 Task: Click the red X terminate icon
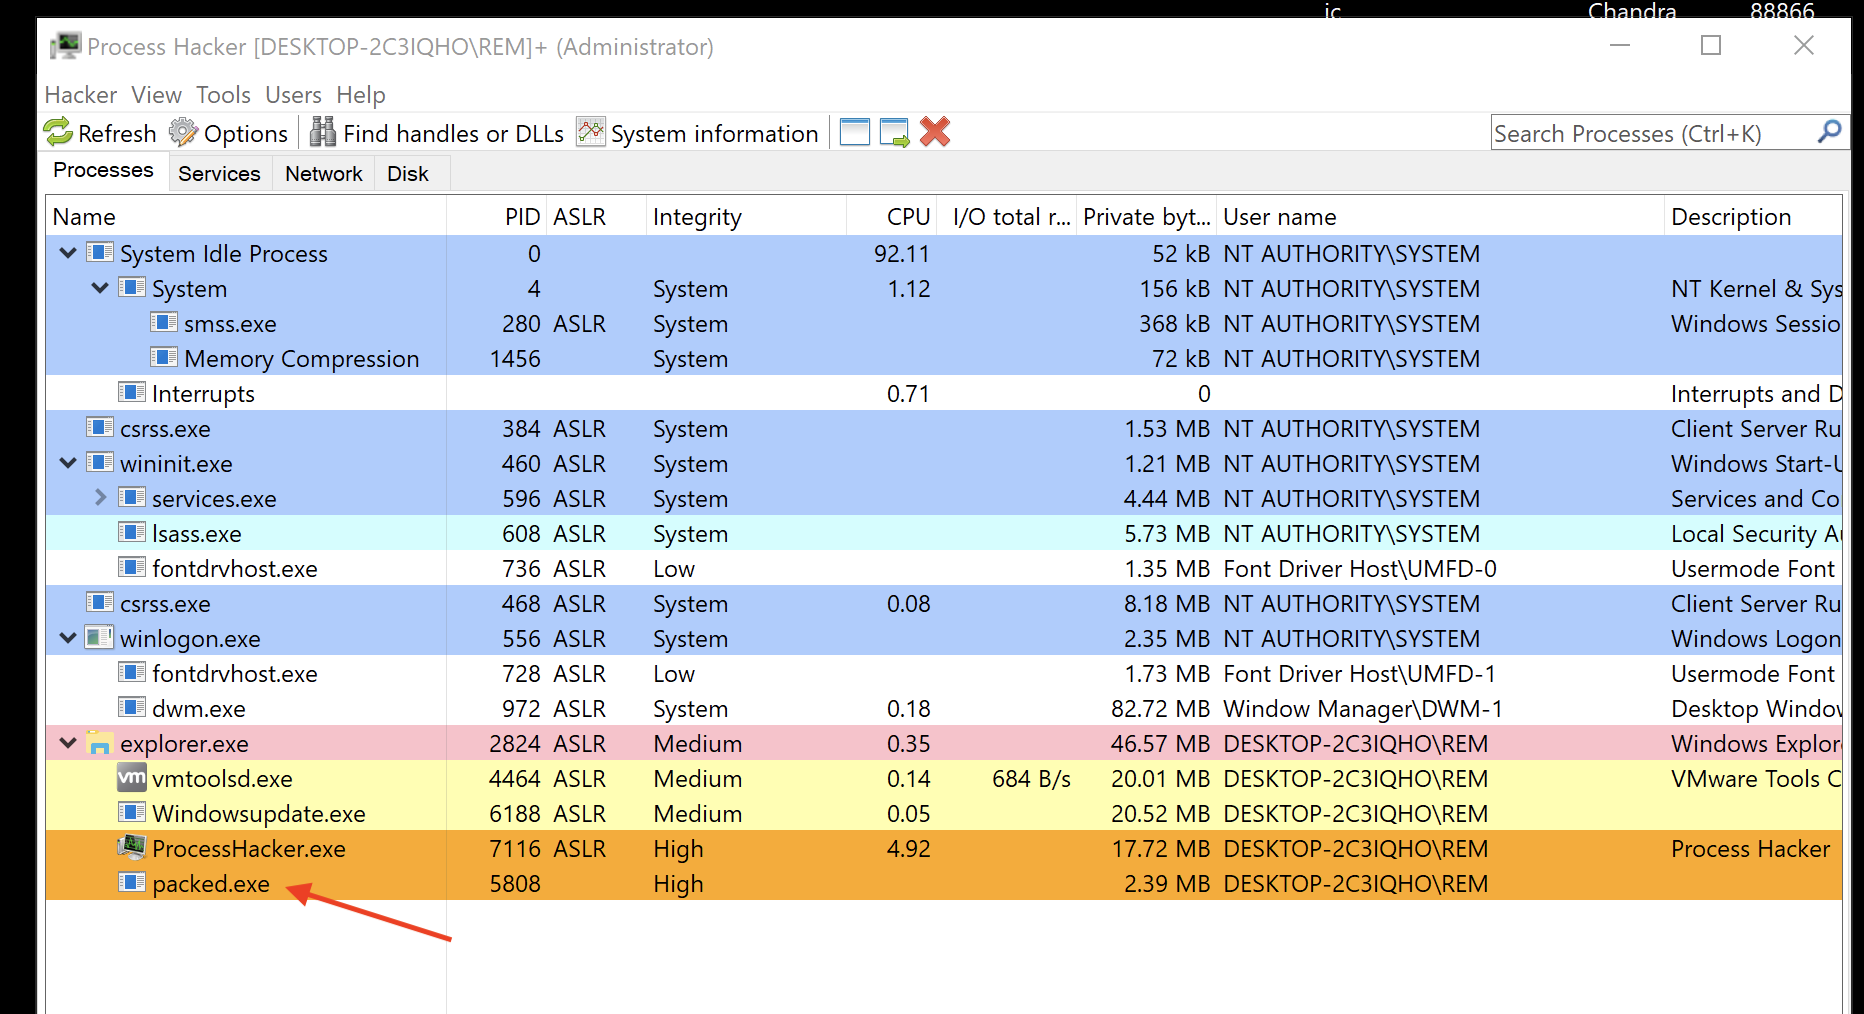pos(935,132)
